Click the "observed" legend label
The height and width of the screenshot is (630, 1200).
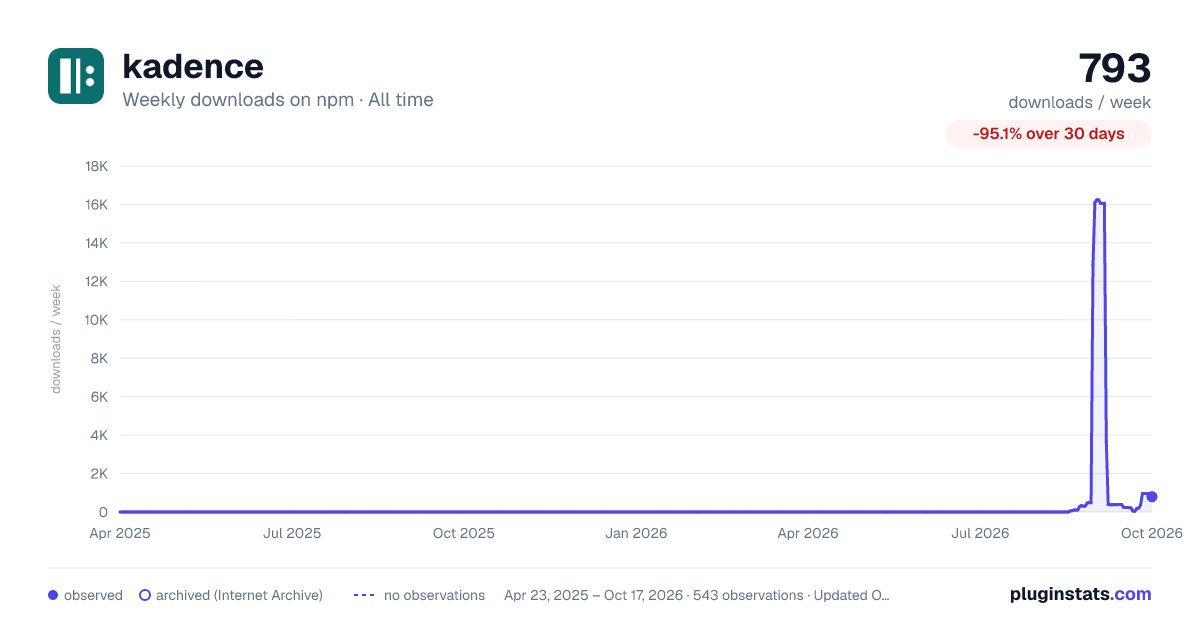(93, 595)
